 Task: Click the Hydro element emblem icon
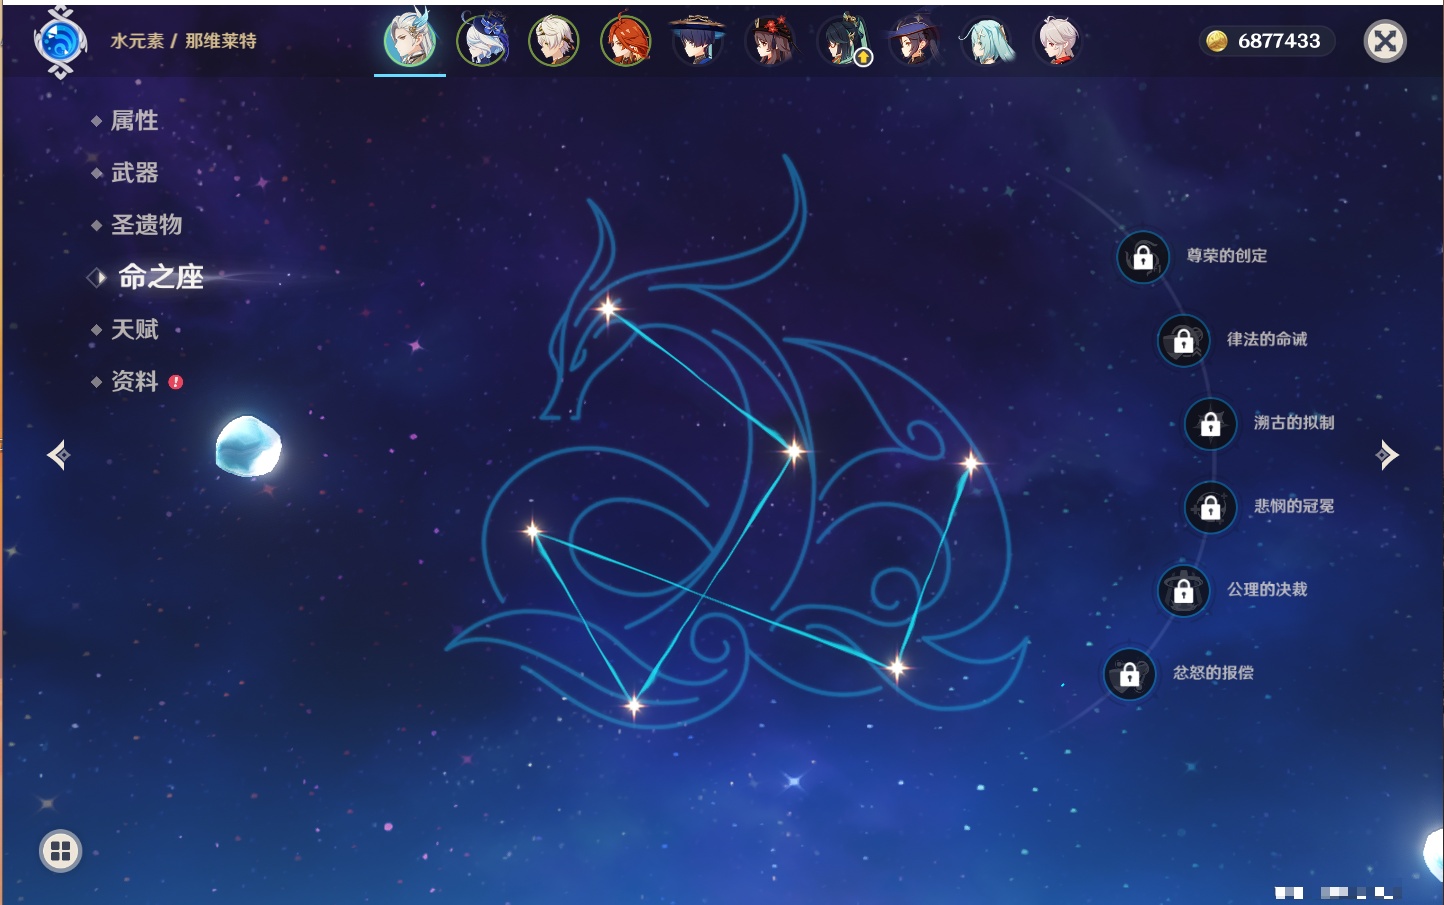click(x=60, y=41)
